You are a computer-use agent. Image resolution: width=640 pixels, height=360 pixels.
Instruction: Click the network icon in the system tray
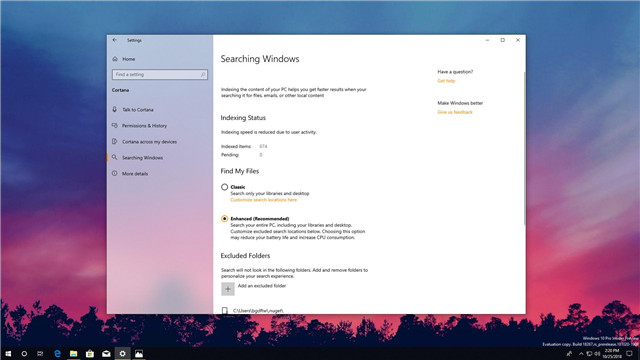(589, 353)
